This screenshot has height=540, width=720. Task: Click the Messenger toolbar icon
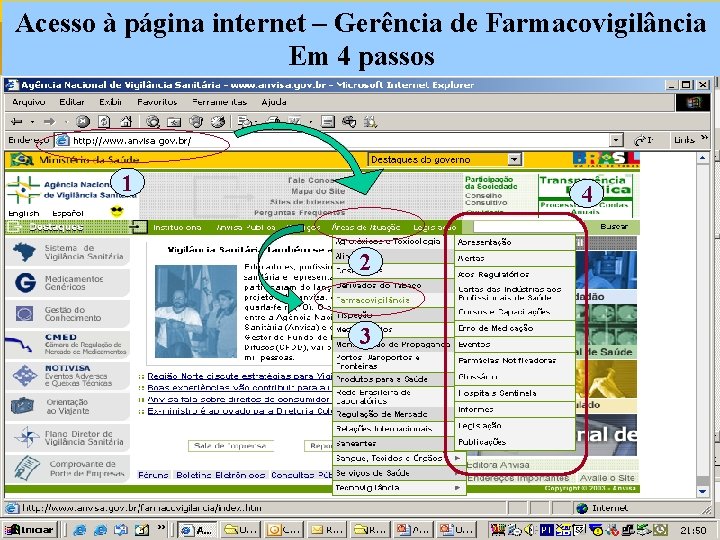coord(349,122)
